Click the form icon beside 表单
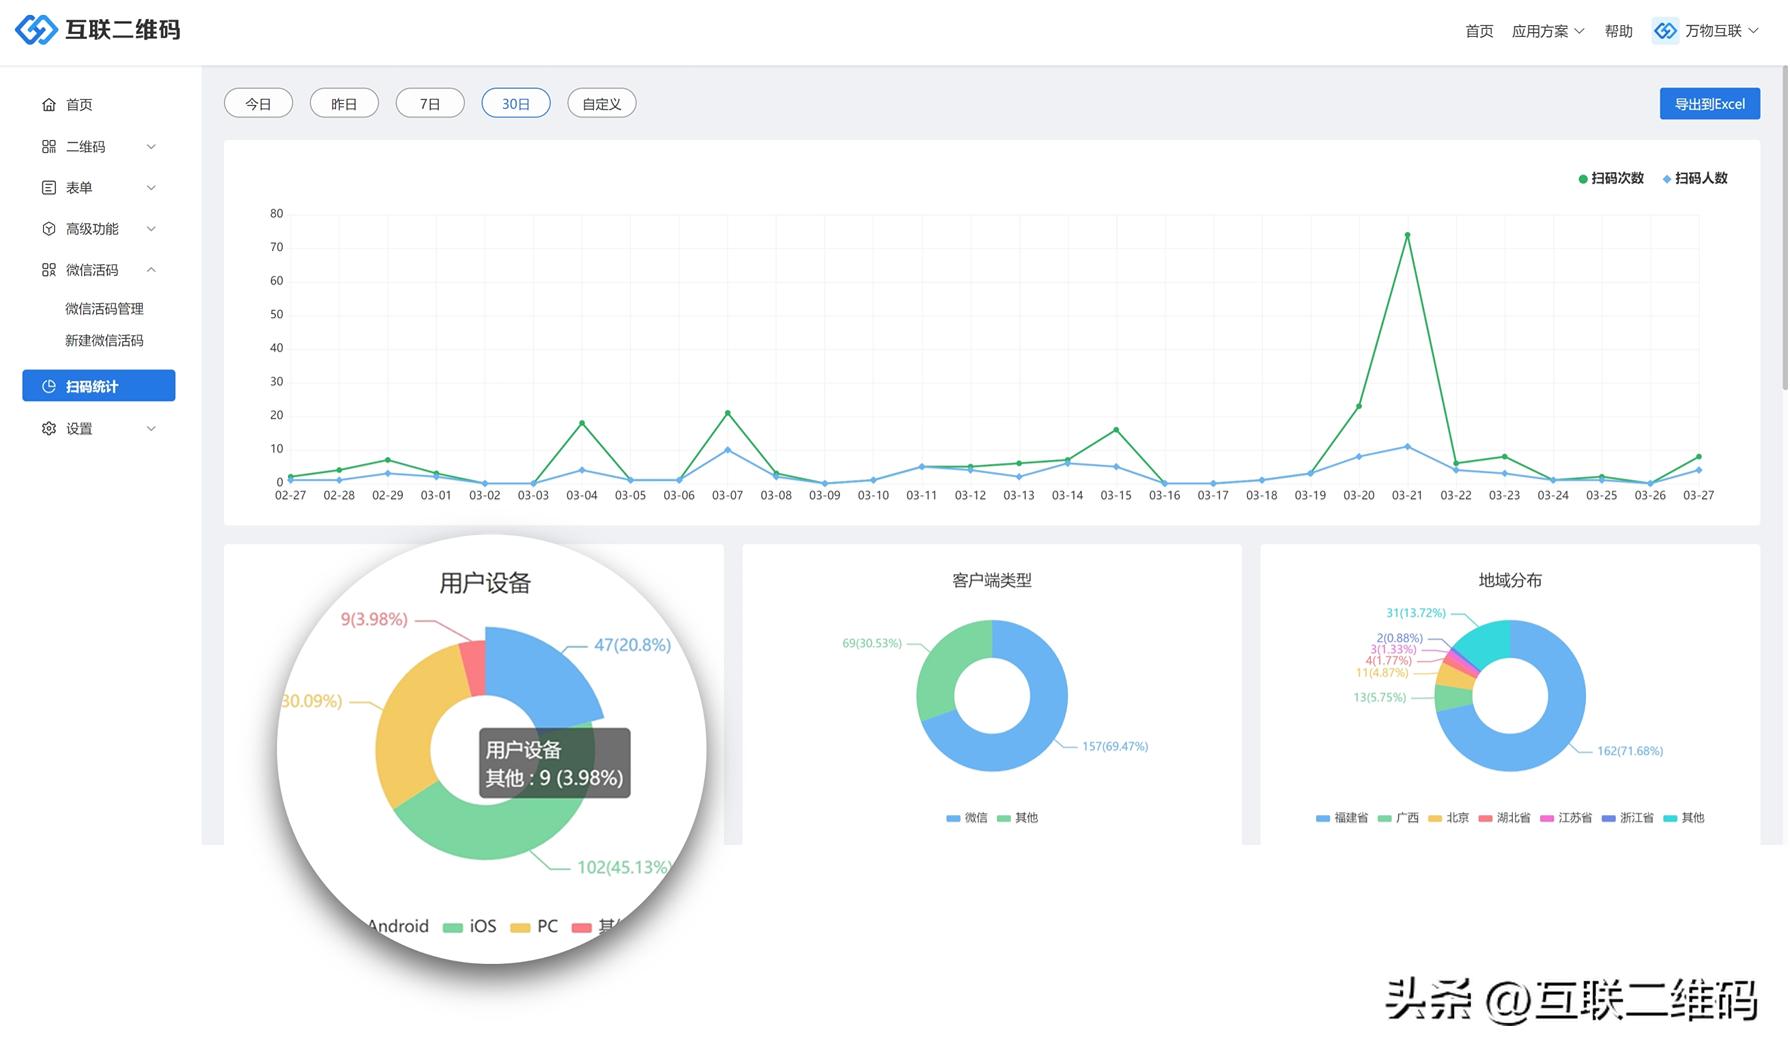 pos(49,188)
